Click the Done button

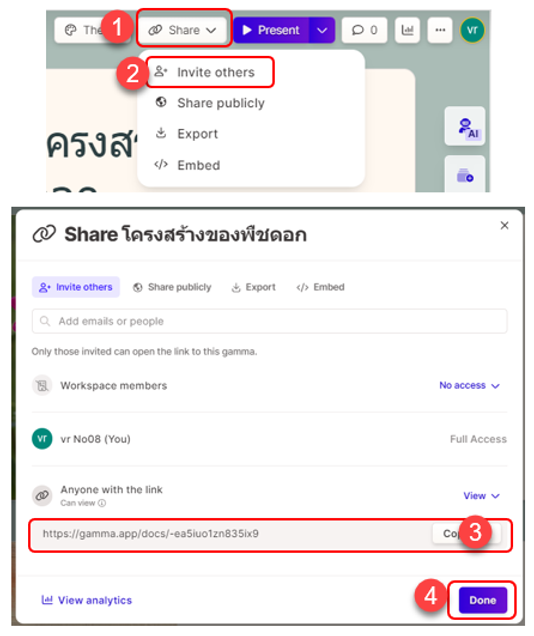click(x=483, y=600)
